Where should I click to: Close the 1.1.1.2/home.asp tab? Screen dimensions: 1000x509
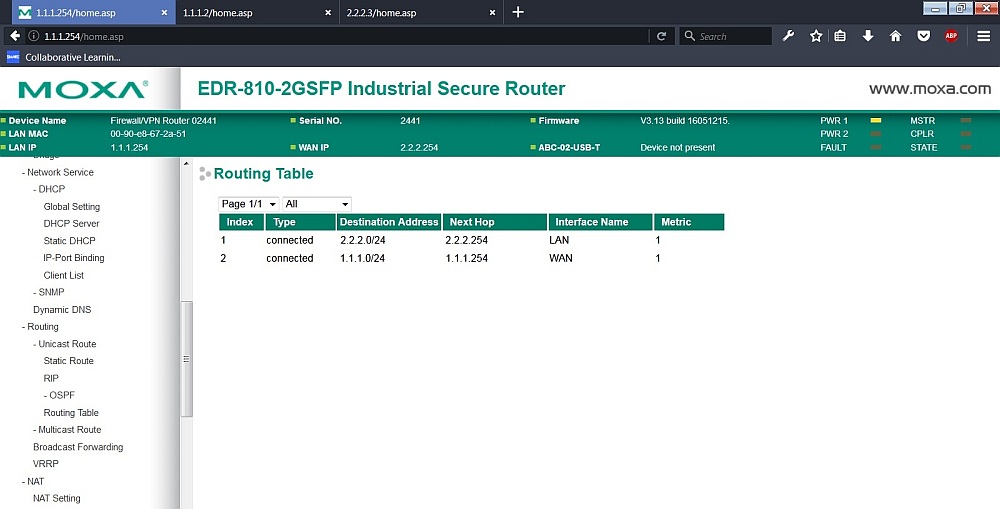point(328,13)
